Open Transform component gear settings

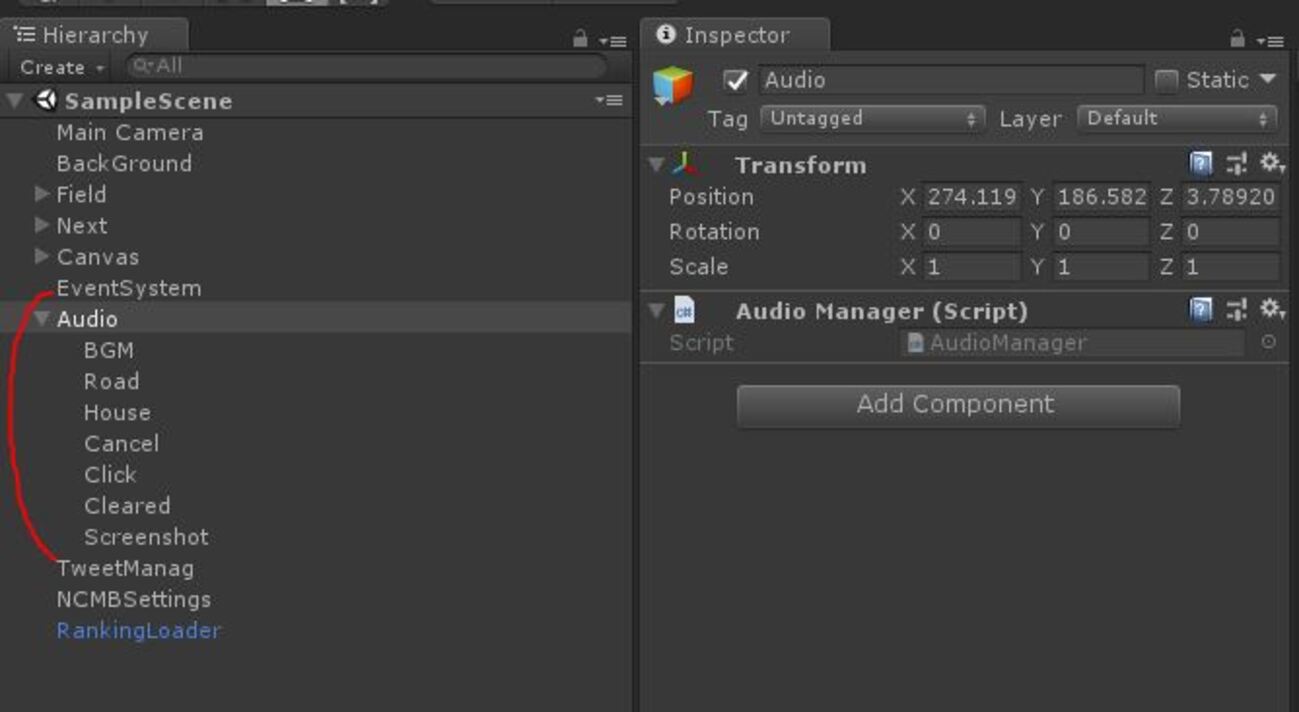(1271, 163)
